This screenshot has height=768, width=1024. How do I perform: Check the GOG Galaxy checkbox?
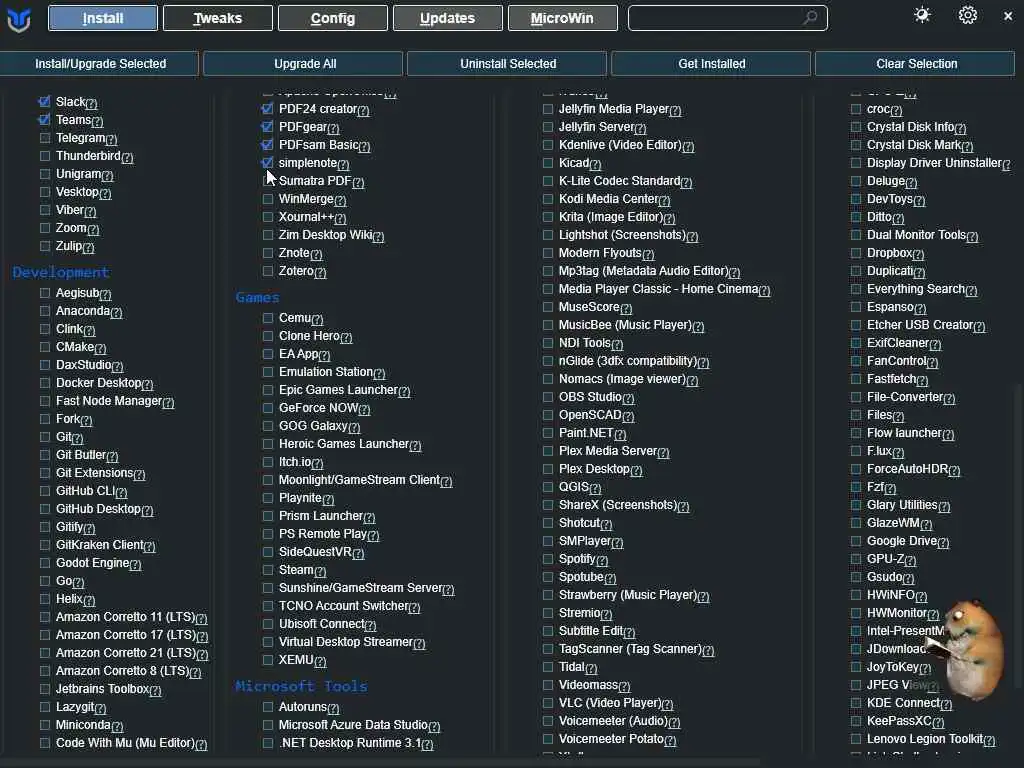click(x=268, y=426)
